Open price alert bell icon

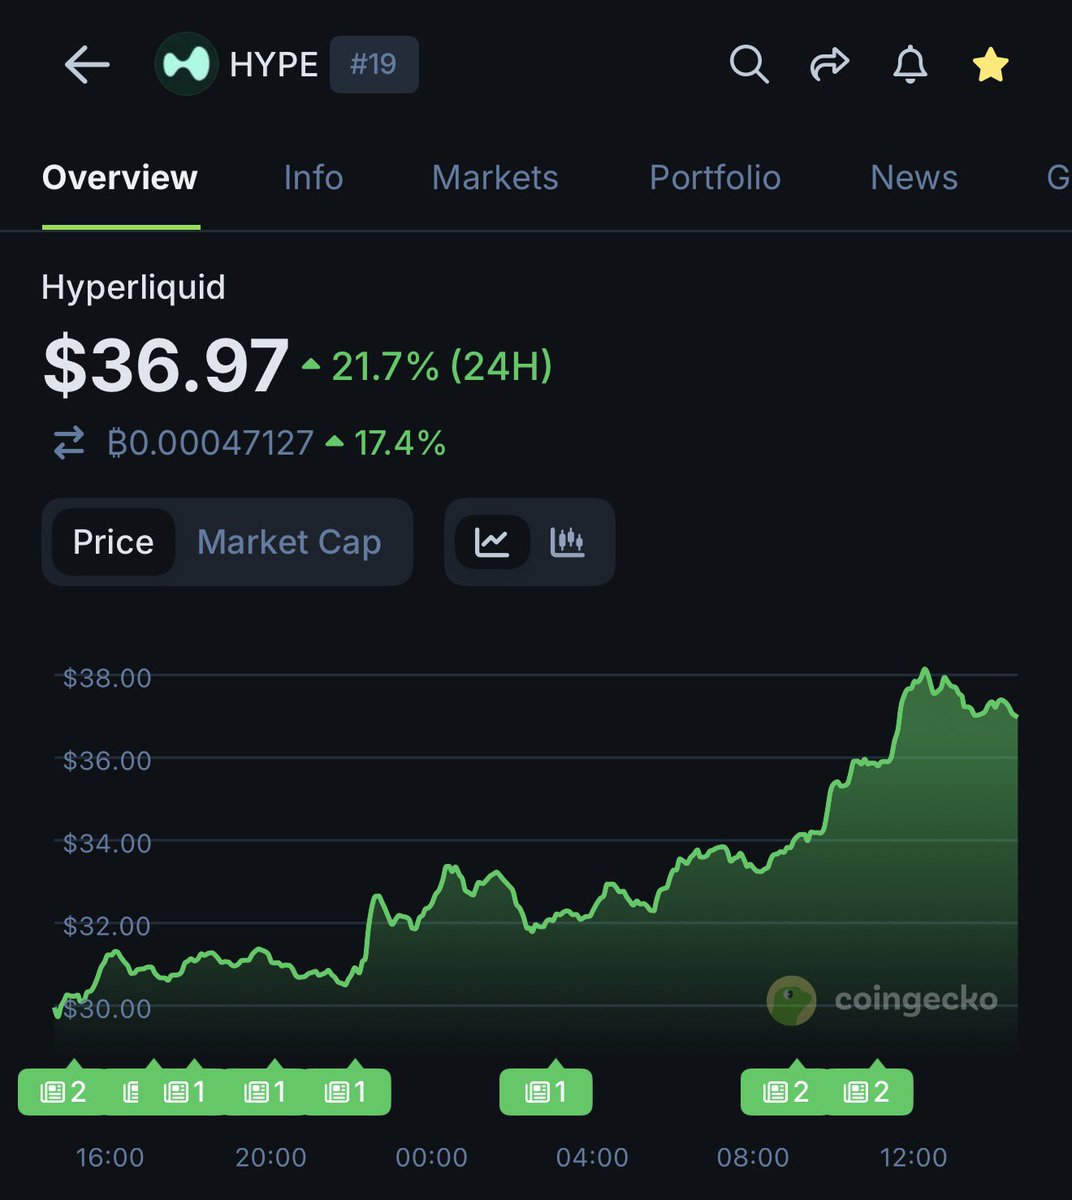(910, 65)
